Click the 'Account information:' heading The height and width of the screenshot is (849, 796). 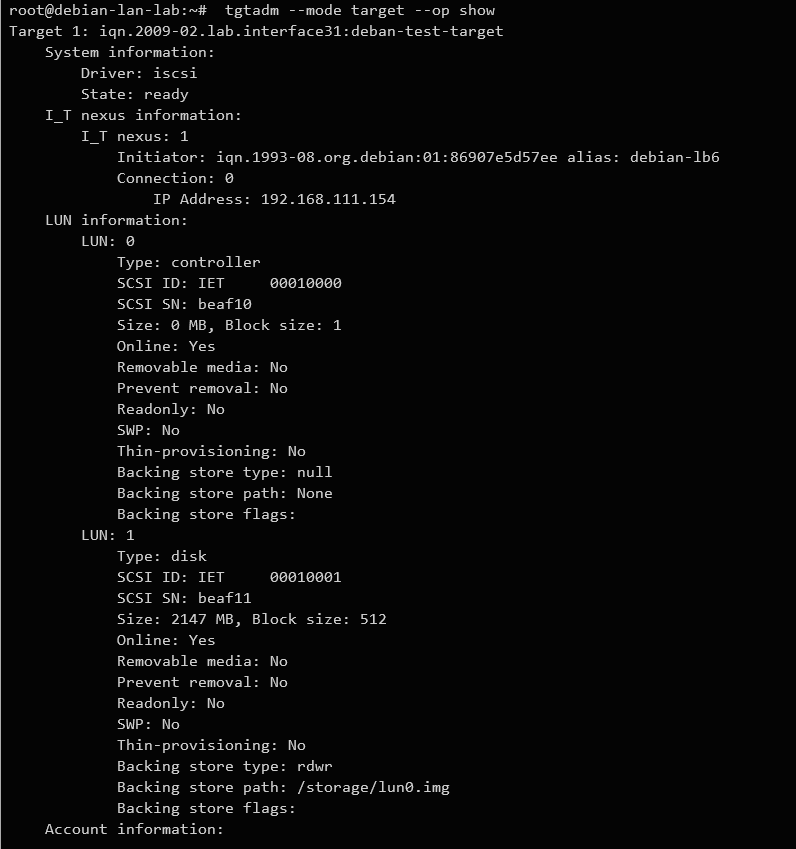pyautogui.click(x=134, y=829)
